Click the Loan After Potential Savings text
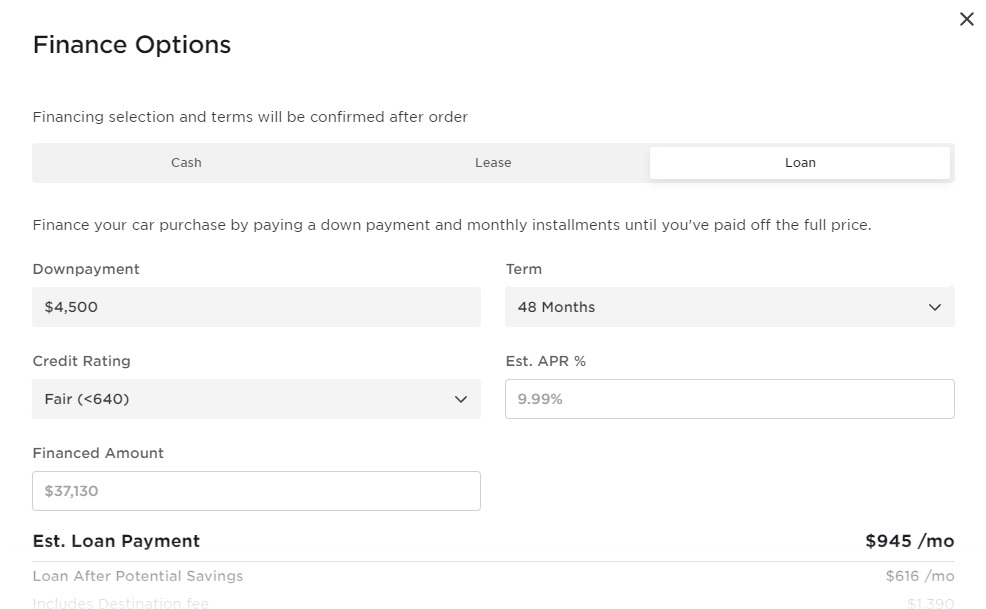The width and height of the screenshot is (986, 609). (x=138, y=576)
